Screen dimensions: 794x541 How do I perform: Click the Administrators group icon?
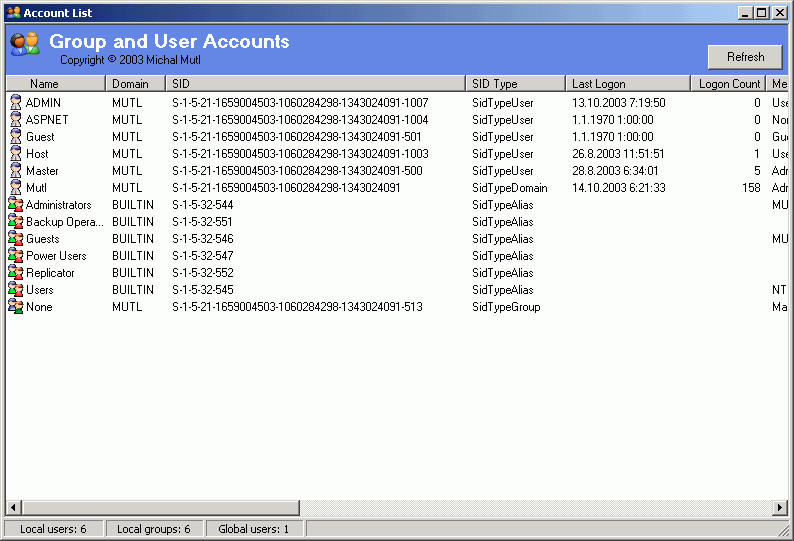[x=15, y=204]
